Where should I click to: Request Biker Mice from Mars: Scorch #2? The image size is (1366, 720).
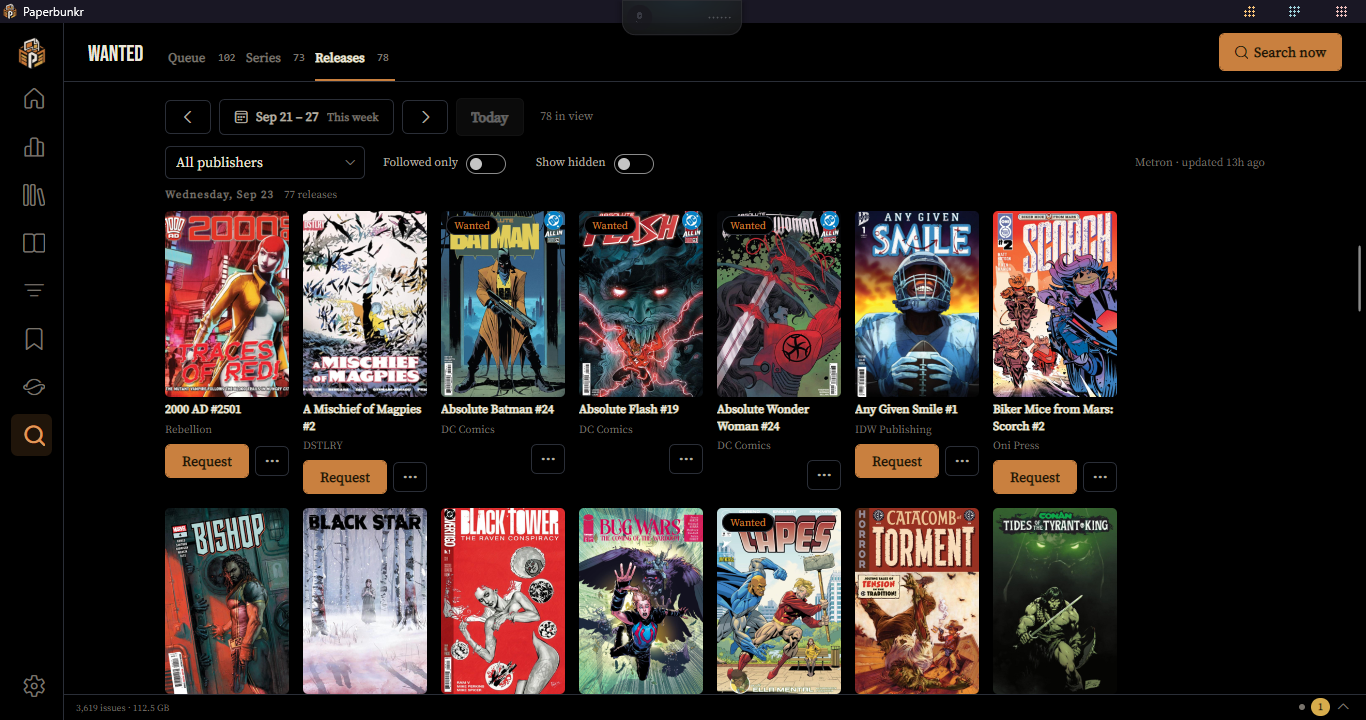(1035, 477)
